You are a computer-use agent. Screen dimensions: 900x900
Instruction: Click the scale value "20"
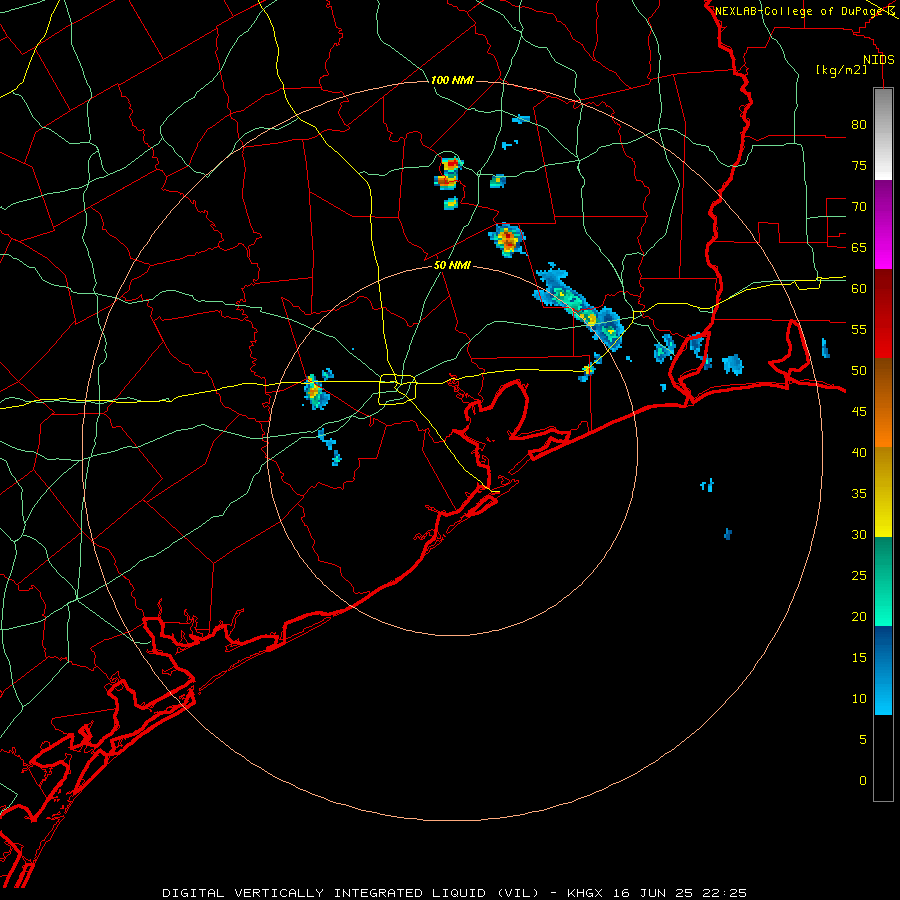pos(859,616)
